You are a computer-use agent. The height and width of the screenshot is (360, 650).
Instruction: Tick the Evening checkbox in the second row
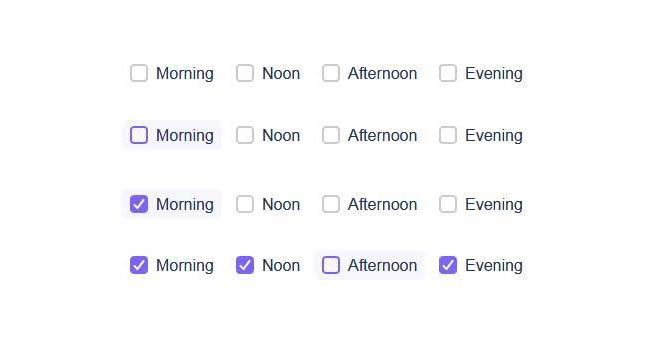coord(448,135)
